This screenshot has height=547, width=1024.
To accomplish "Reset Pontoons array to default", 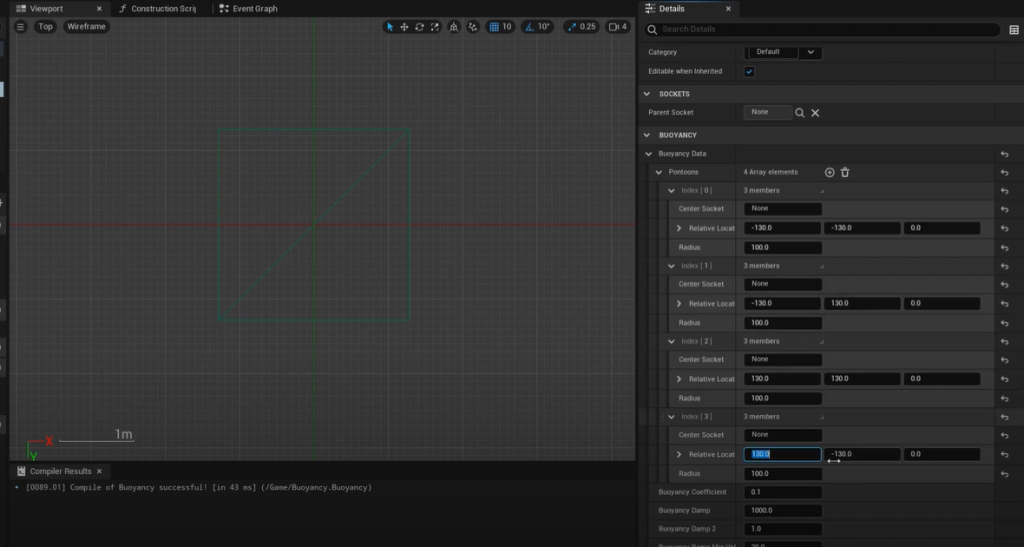I will (1004, 172).
